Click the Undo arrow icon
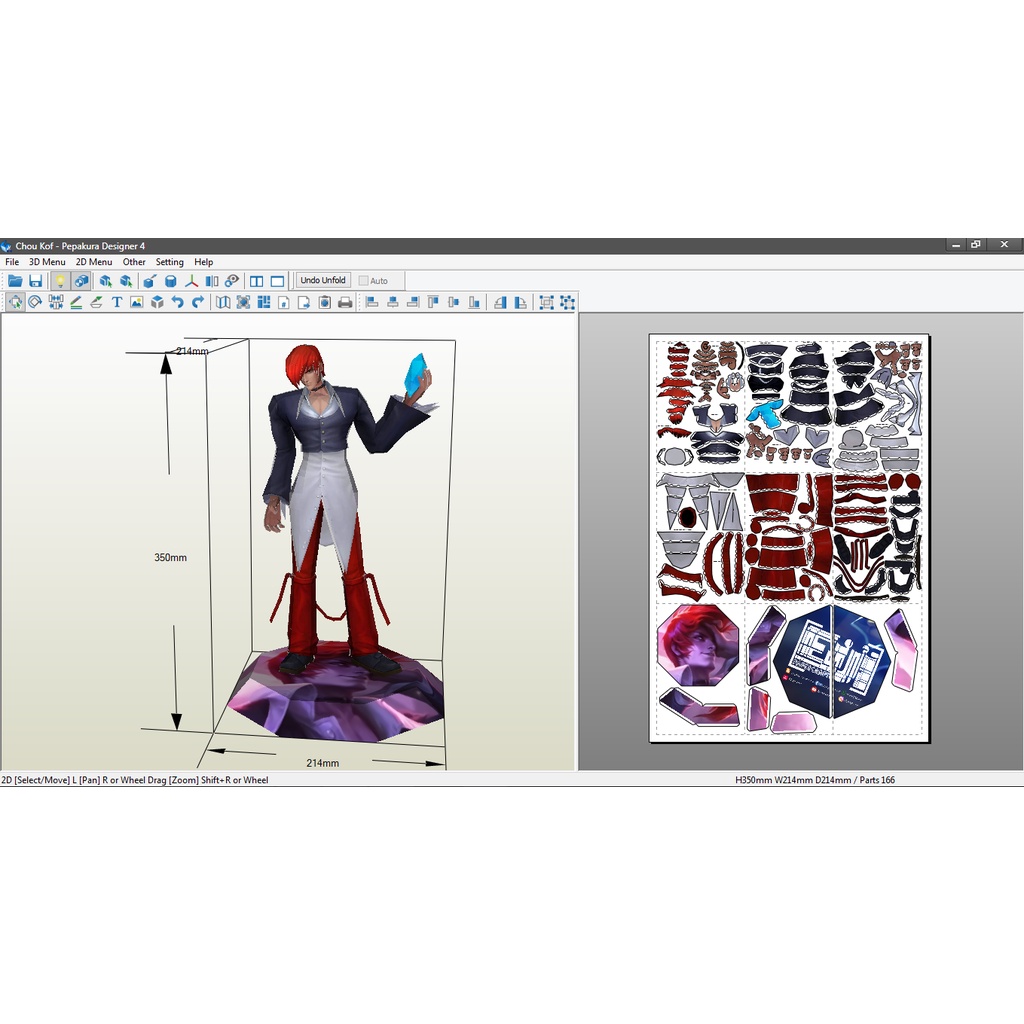The image size is (1024, 1024). (179, 302)
